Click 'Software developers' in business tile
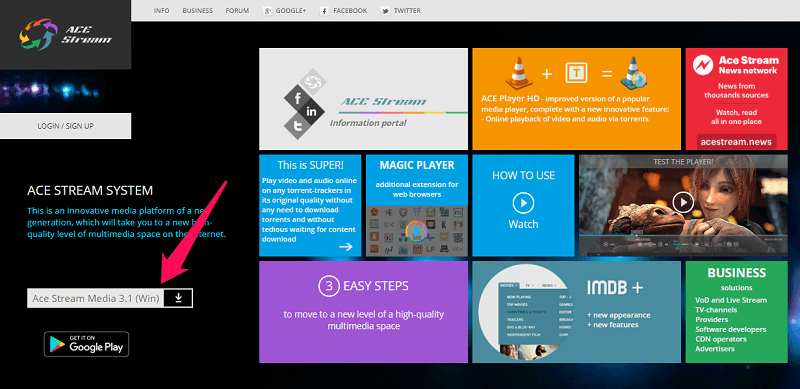The height and width of the screenshot is (389, 800). tap(730, 329)
